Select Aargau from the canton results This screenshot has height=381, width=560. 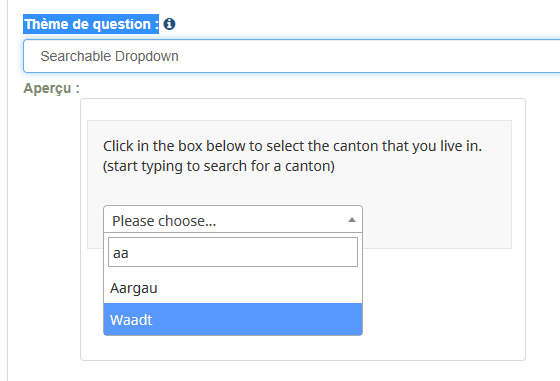click(x=233, y=288)
